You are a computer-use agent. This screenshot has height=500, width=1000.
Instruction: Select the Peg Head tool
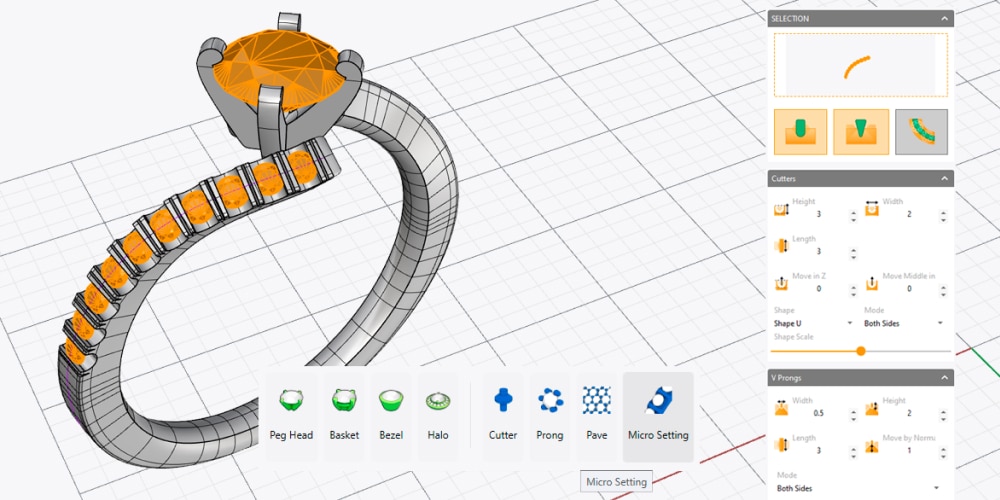click(291, 415)
